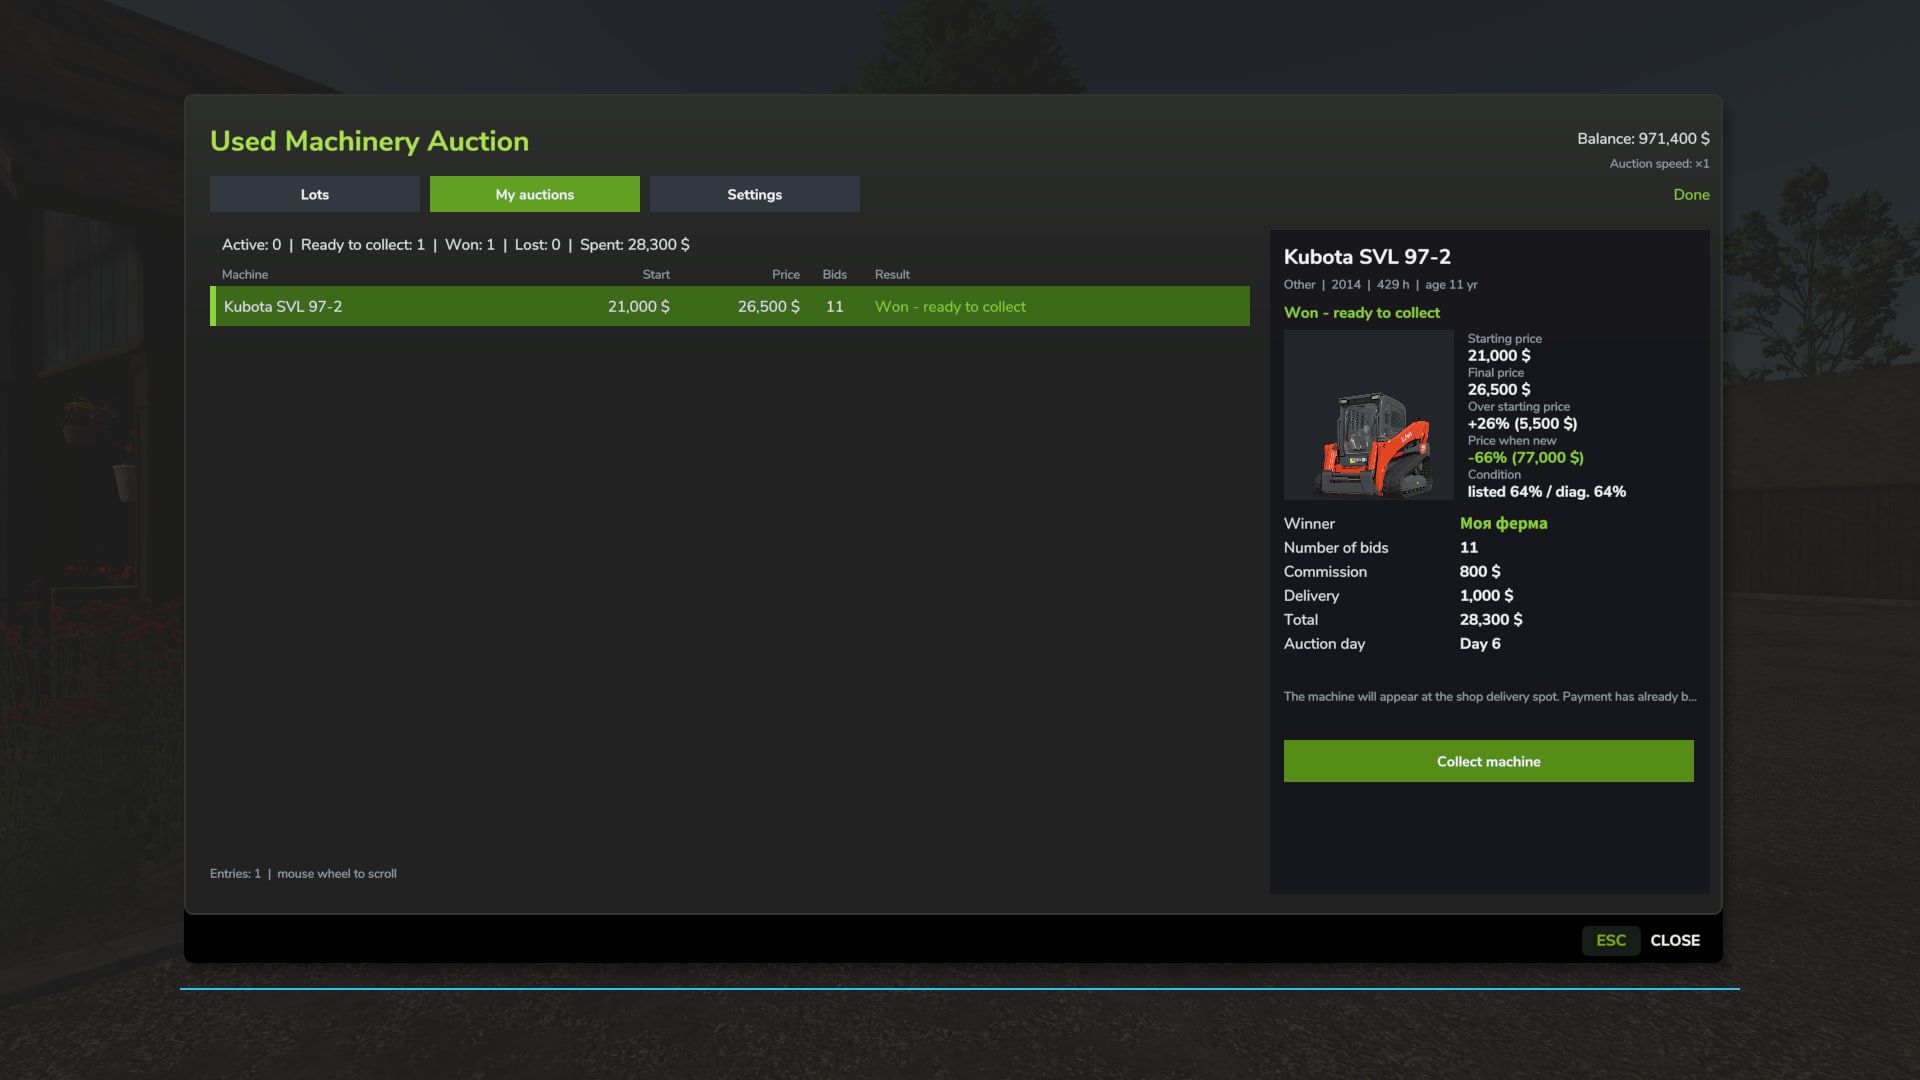Click the Ready to collect: 1 counter
This screenshot has width=1920, height=1080.
point(363,244)
